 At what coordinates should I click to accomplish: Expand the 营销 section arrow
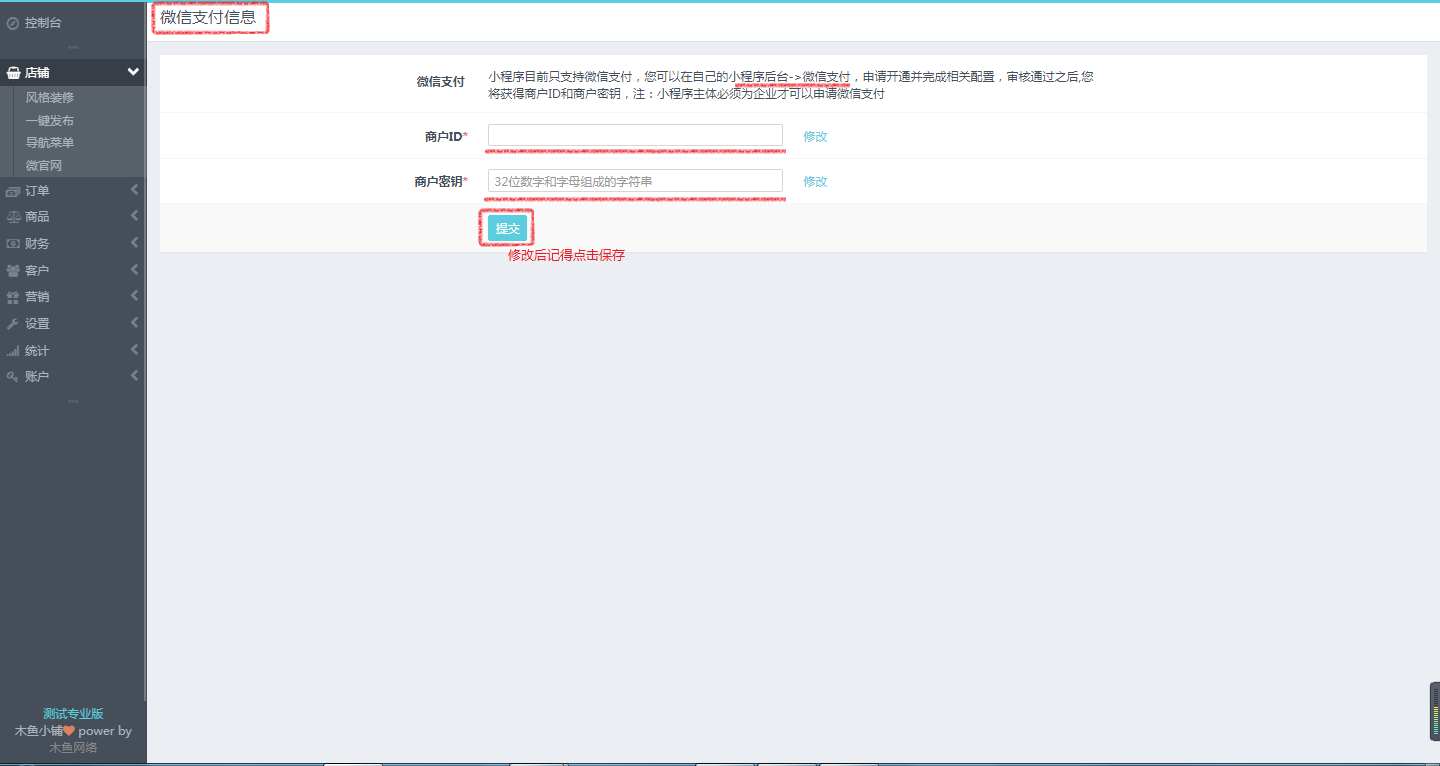click(134, 296)
